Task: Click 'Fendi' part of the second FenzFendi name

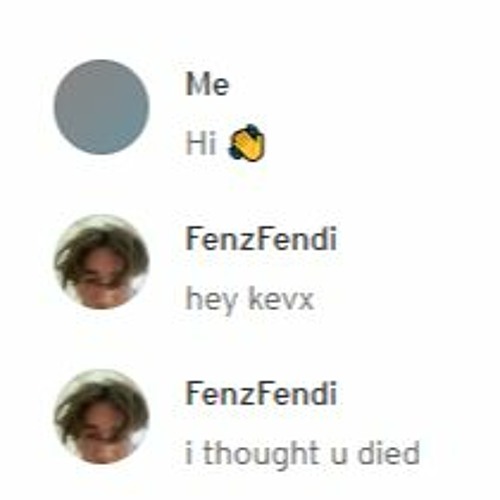Action: (x=297, y=394)
